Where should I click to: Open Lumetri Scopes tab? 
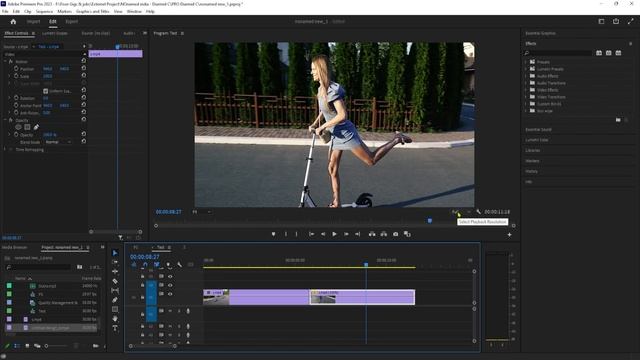coord(55,33)
